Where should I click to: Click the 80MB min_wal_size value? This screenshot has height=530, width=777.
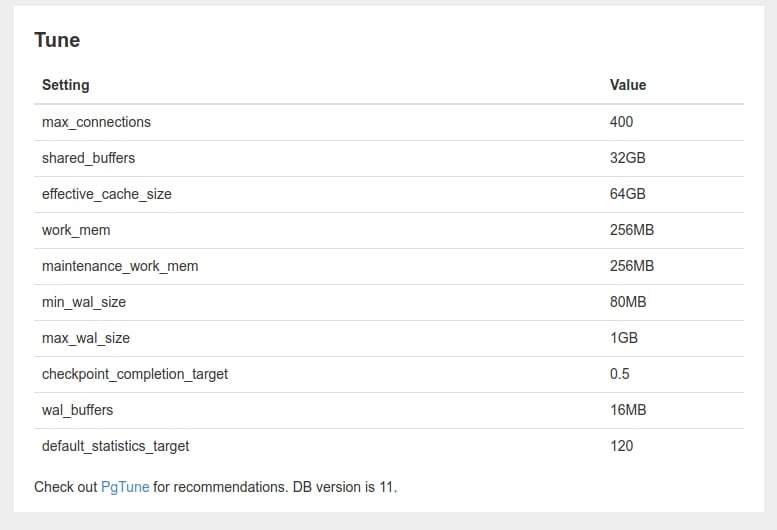pos(628,302)
